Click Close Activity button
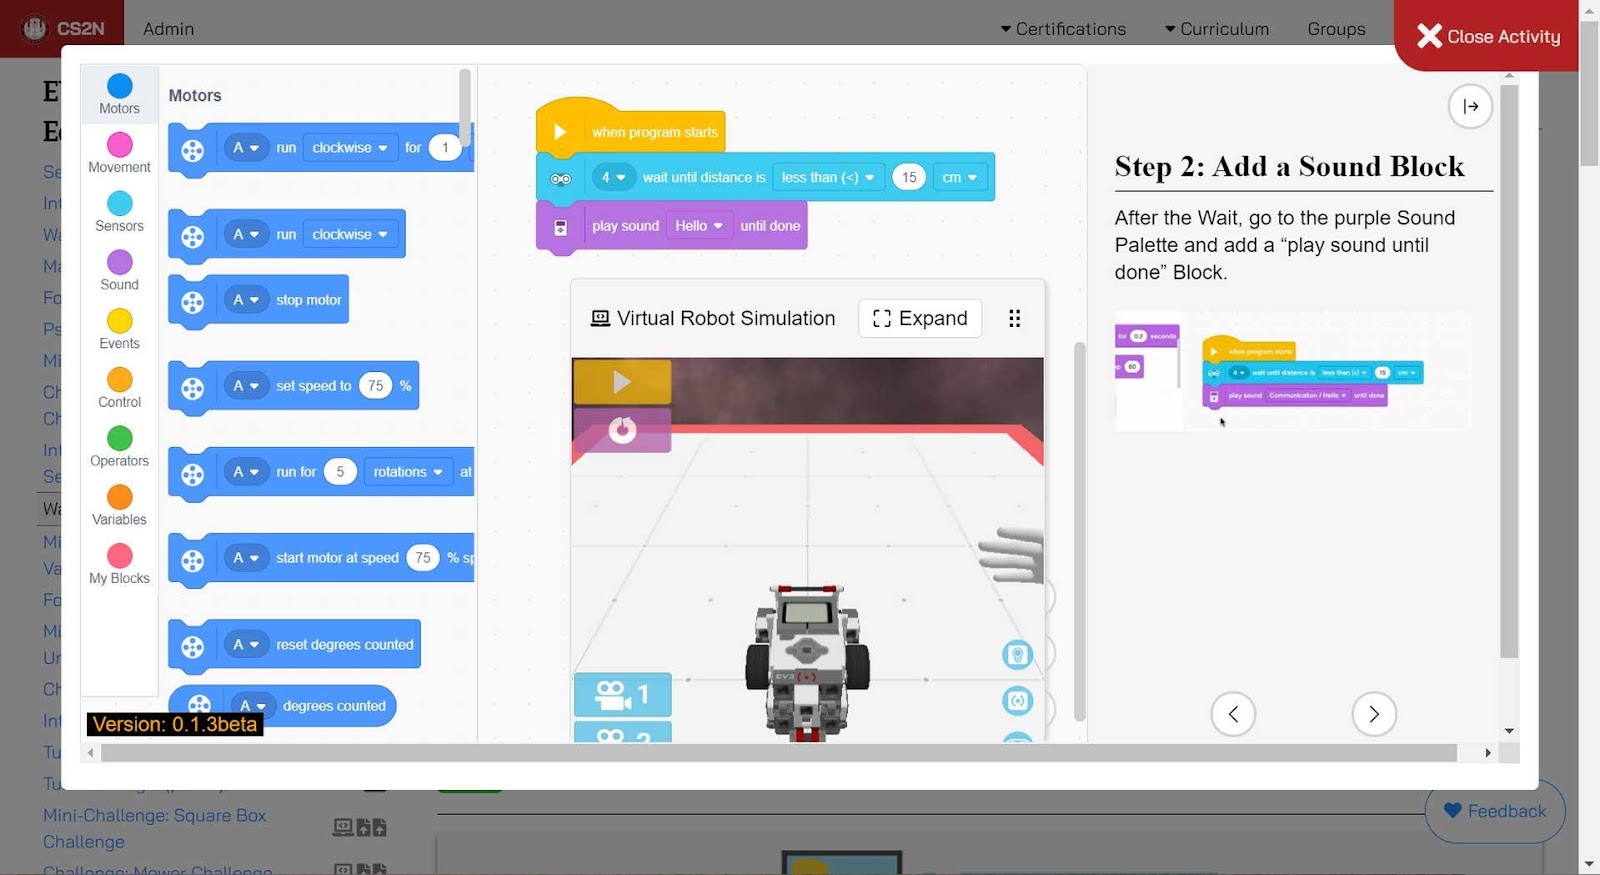Image resolution: width=1600 pixels, height=875 pixels. tap(1488, 36)
